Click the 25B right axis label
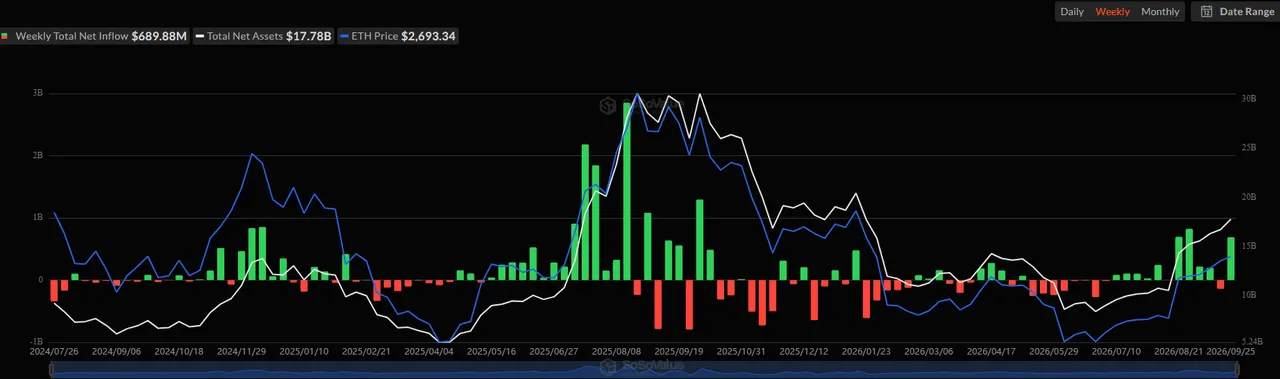Viewport: 1280px width, 379px height. [1248, 148]
